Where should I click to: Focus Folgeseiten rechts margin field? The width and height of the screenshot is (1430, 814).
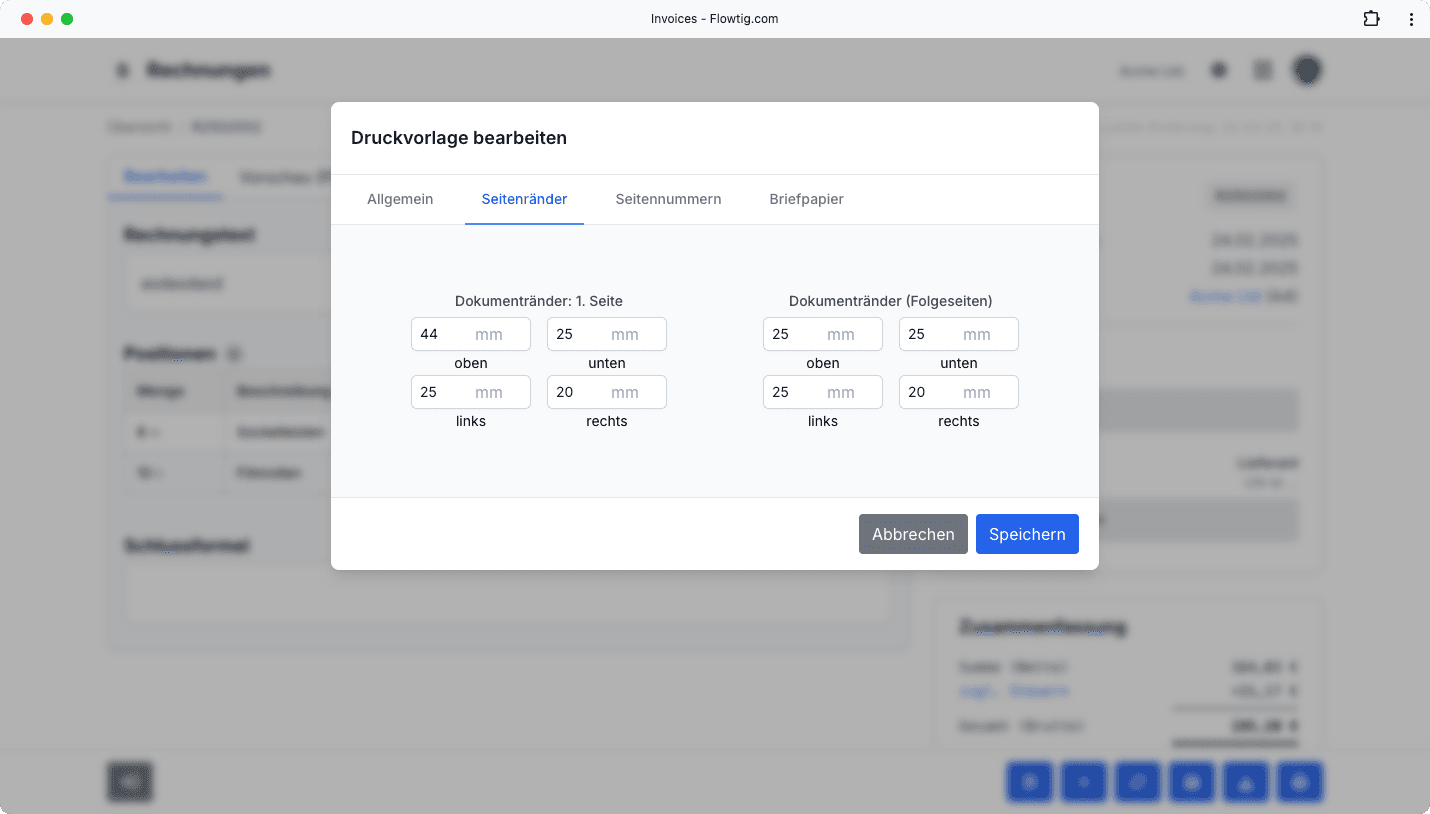(959, 392)
